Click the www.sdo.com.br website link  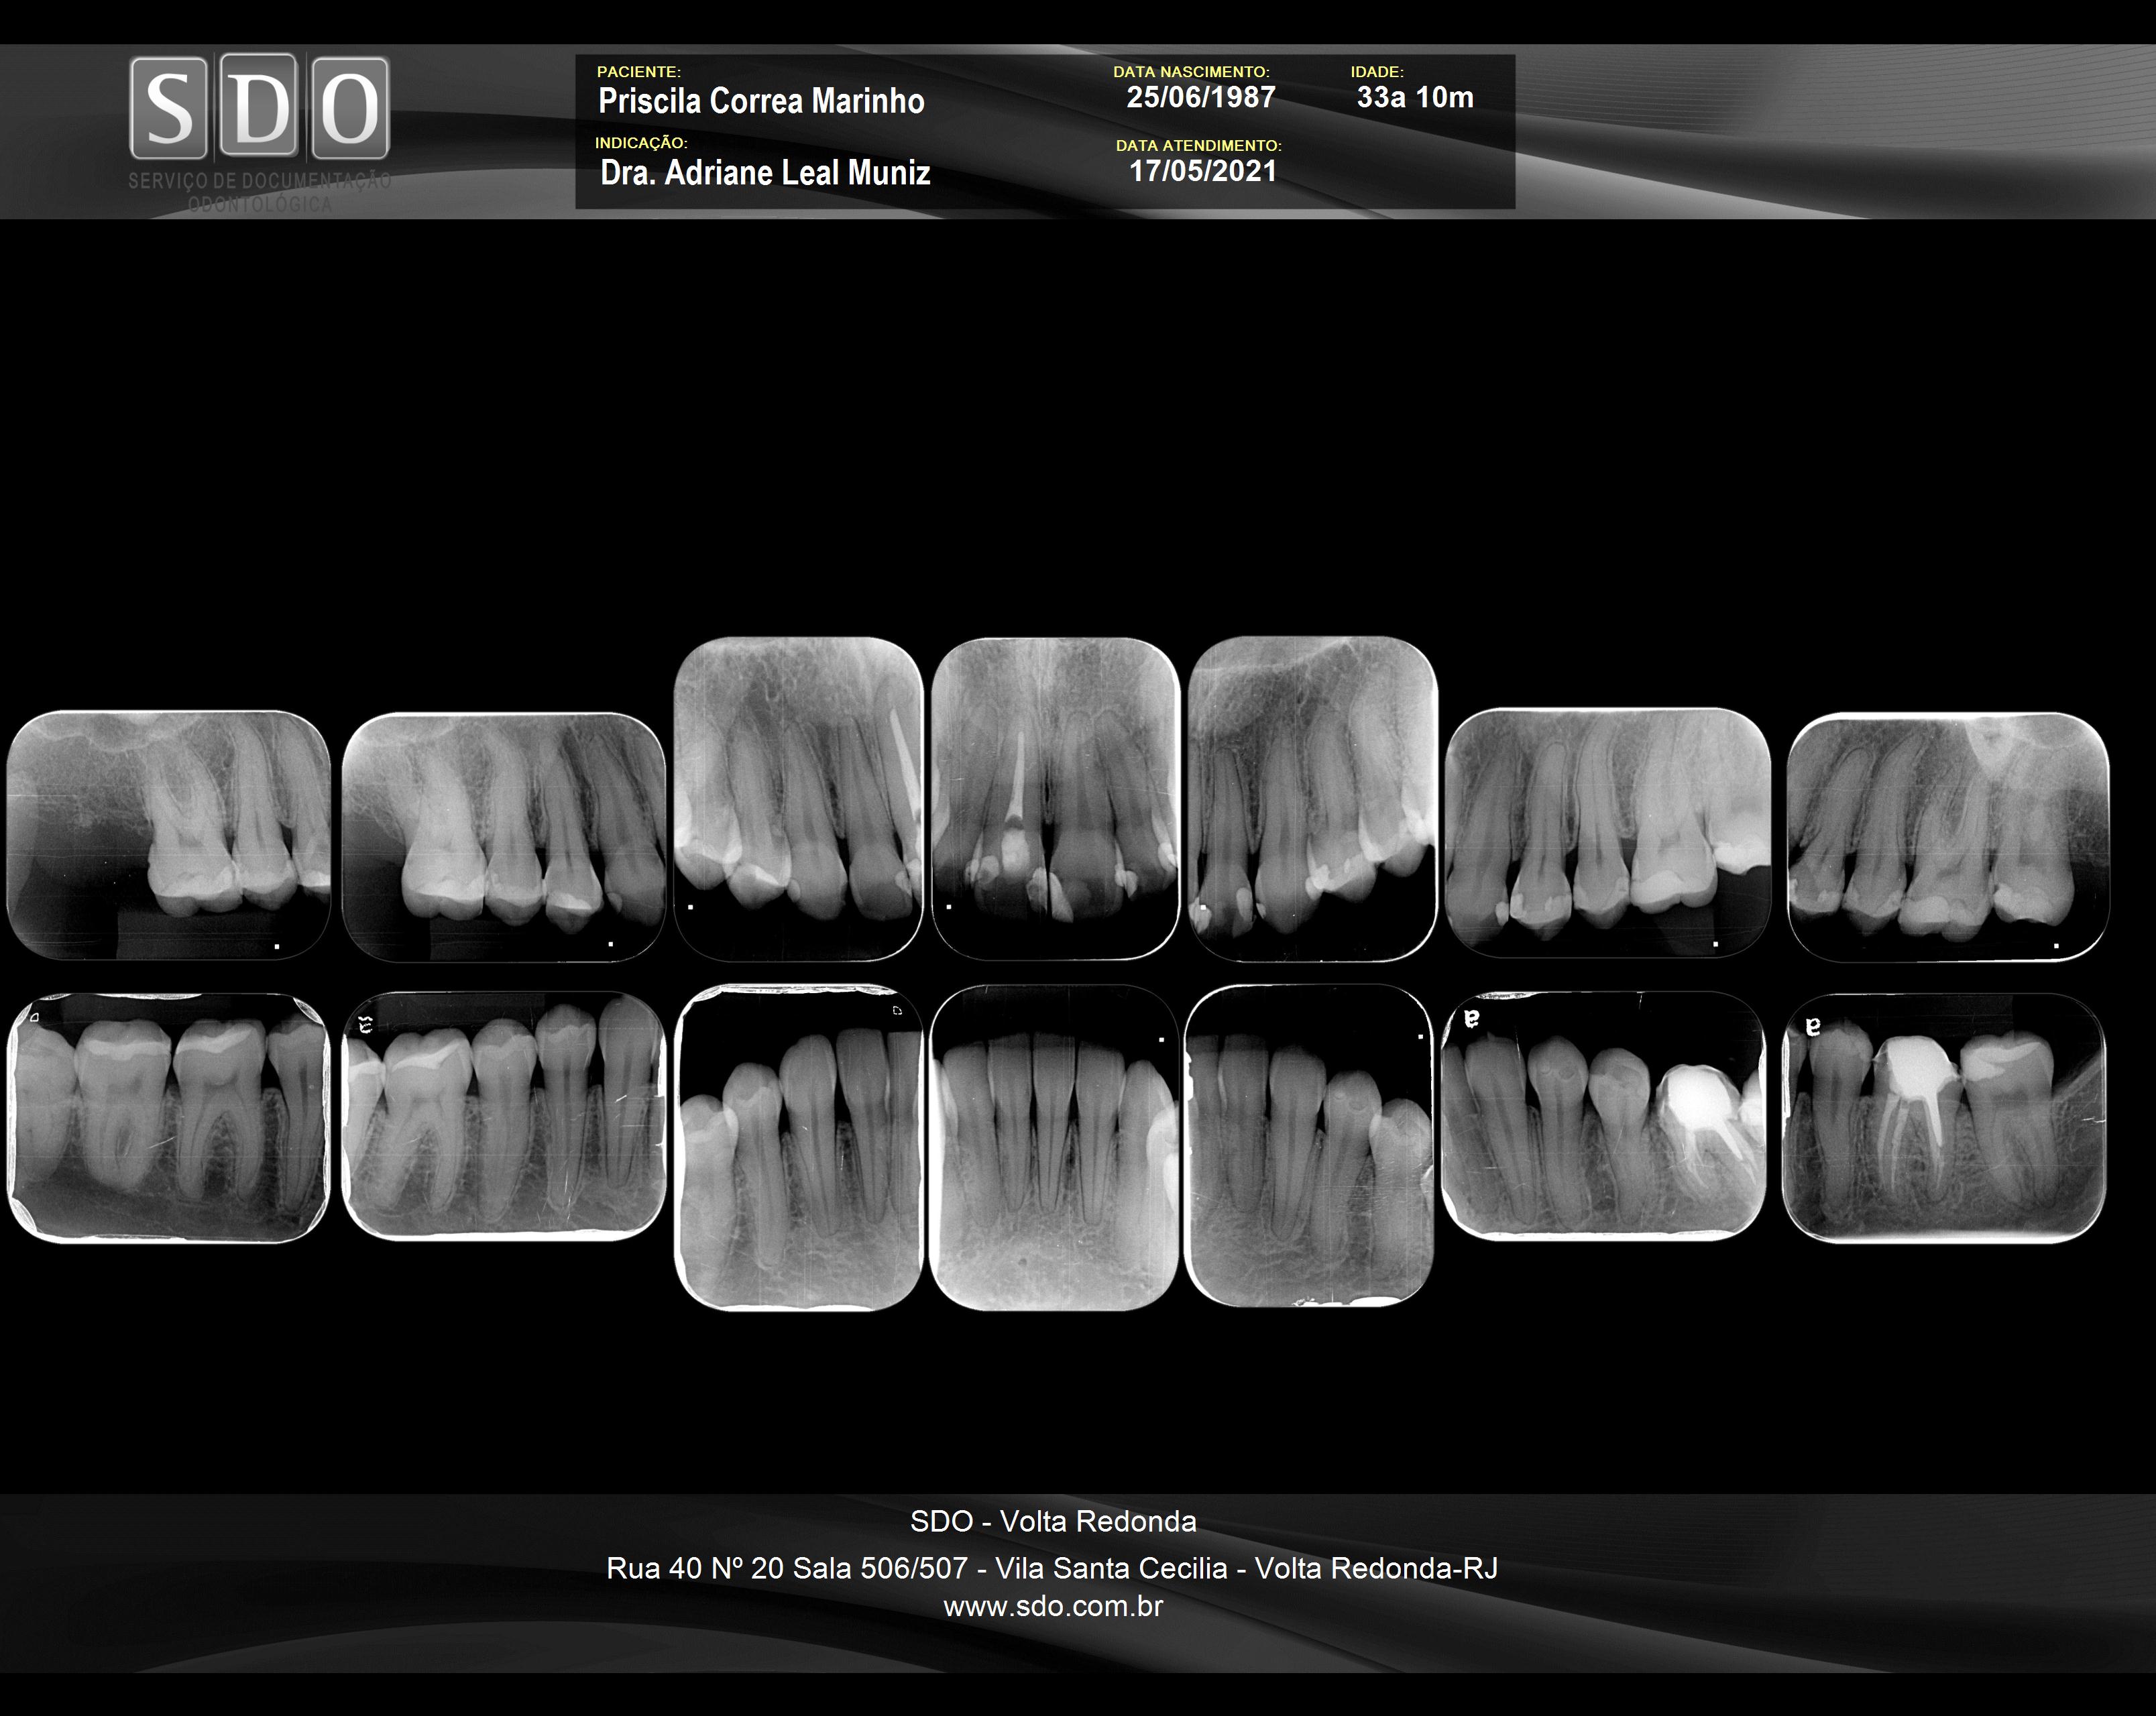(x=1053, y=1606)
